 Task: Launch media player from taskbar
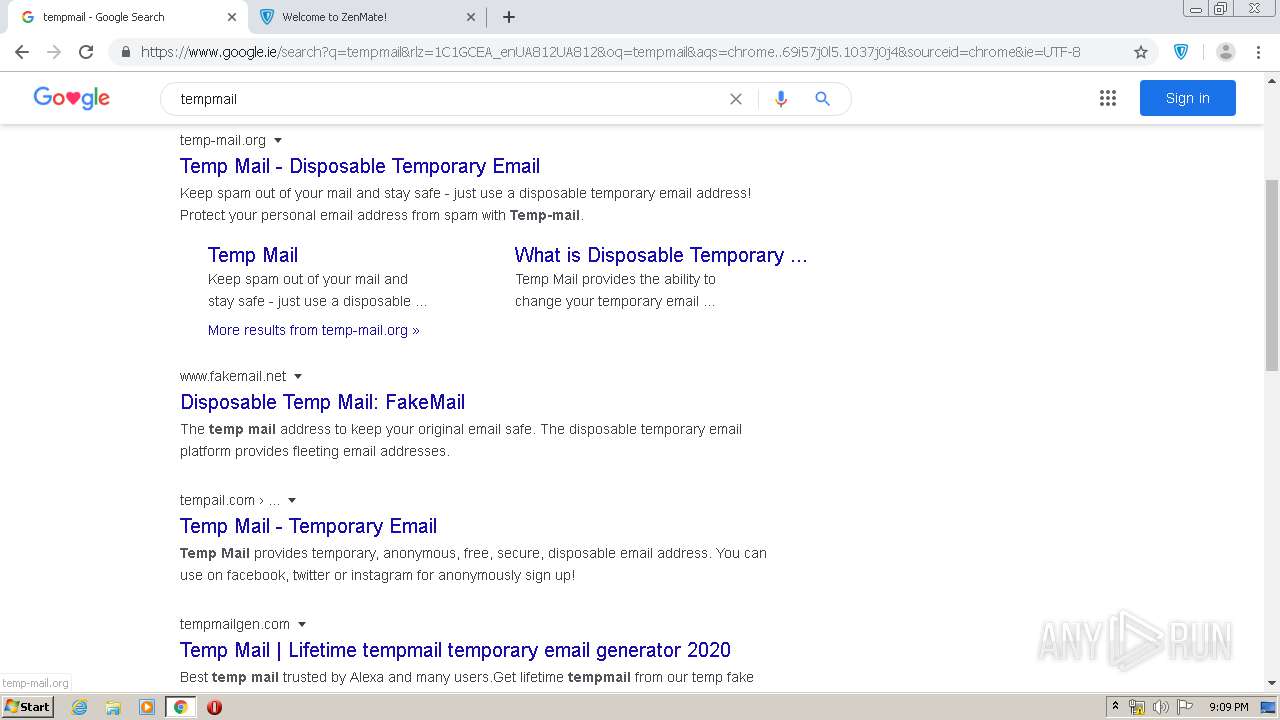[x=147, y=707]
